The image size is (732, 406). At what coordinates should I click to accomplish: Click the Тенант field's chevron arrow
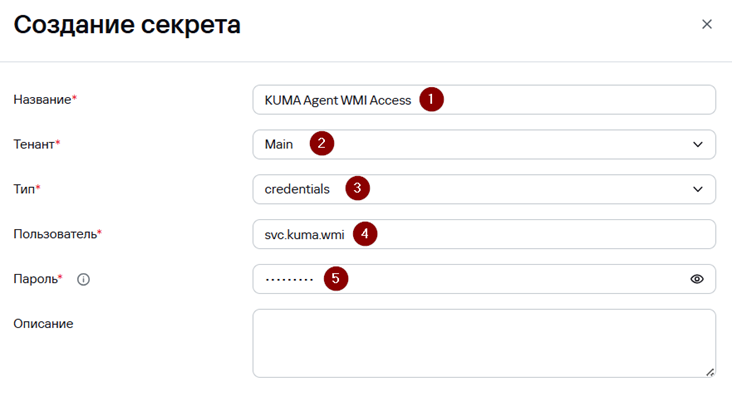click(697, 145)
